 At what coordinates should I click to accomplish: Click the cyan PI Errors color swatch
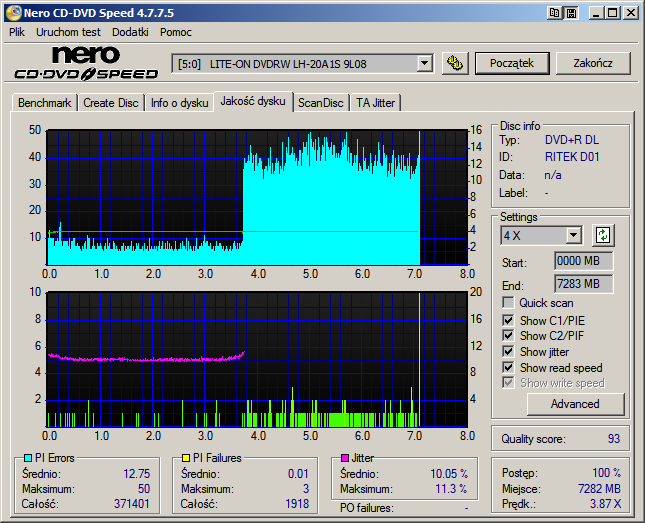[28, 458]
